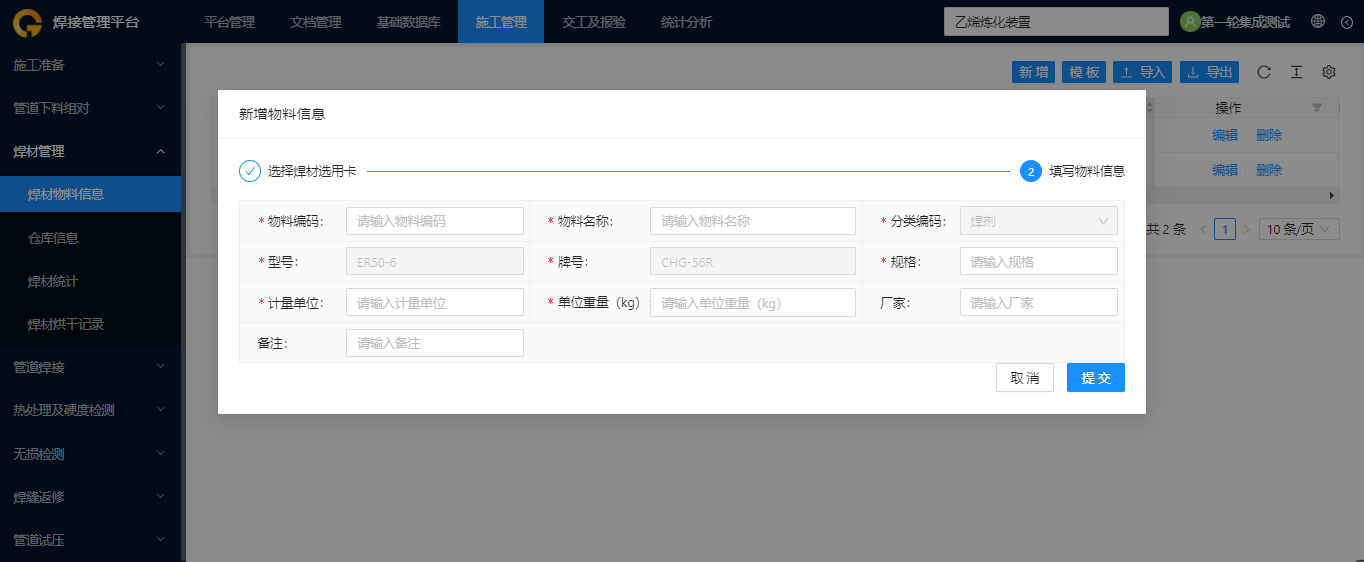This screenshot has width=1364, height=562.
Task: Click the welding platform logo
Action: 27,22
